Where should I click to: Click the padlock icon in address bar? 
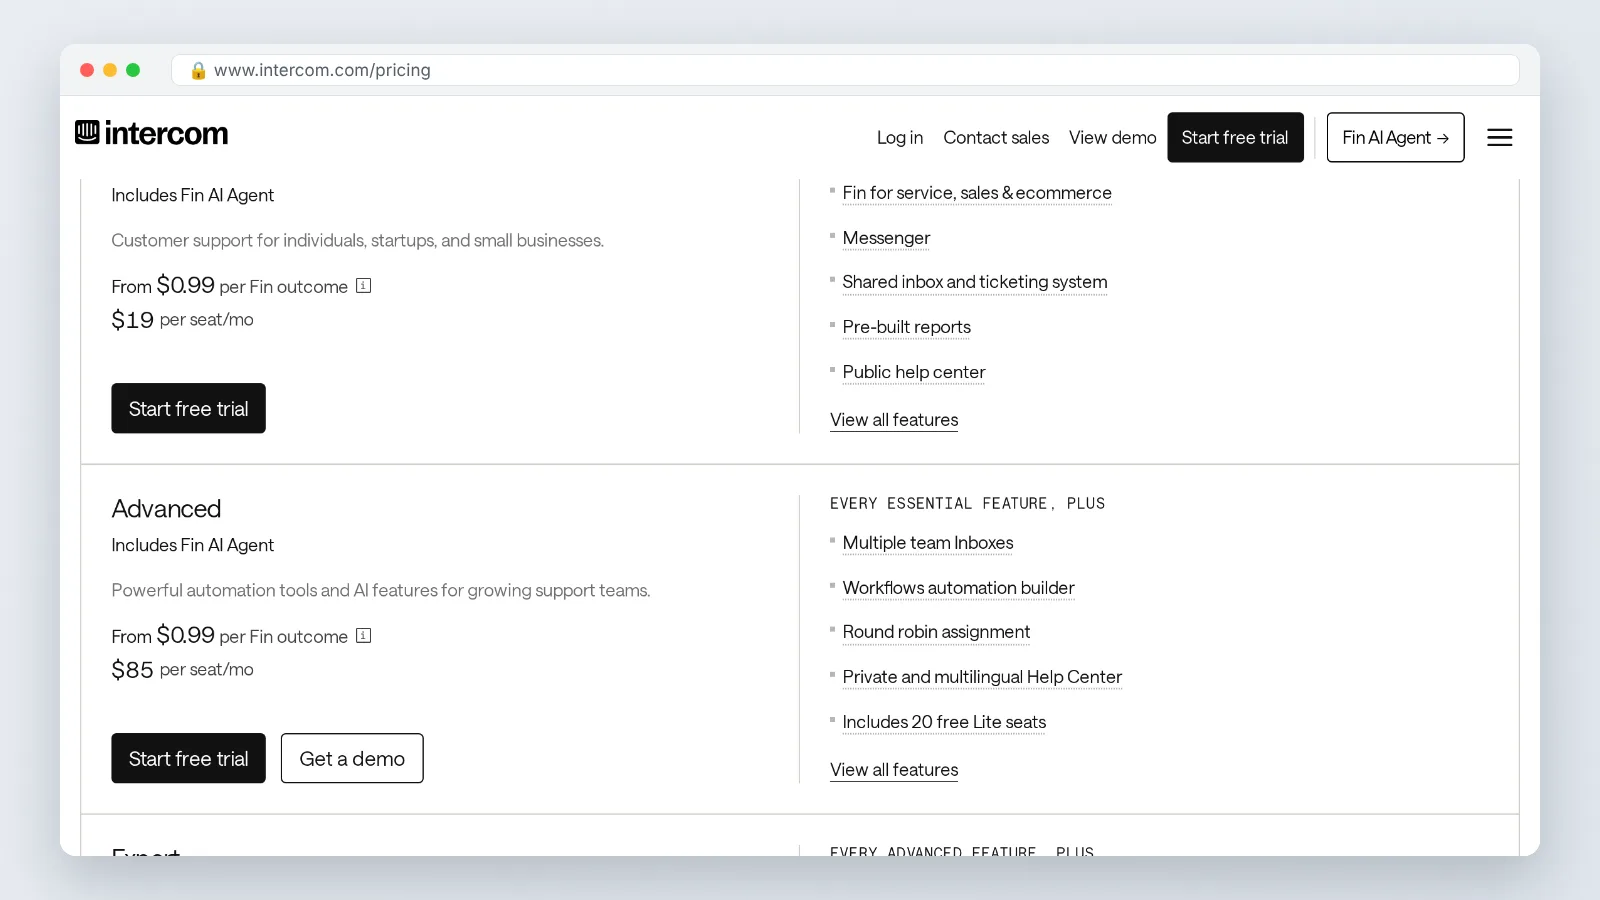tap(198, 70)
